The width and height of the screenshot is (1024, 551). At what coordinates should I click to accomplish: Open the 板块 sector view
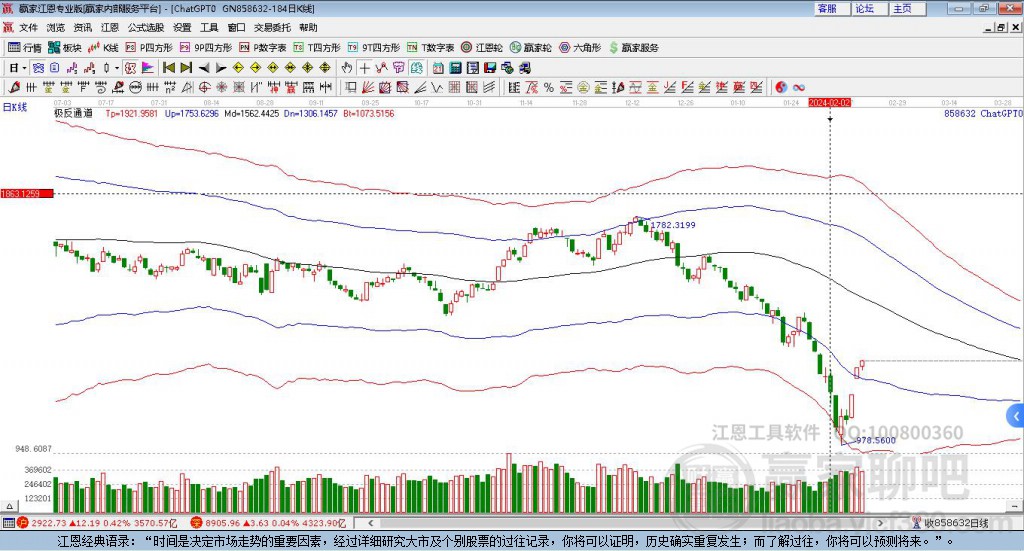(64, 48)
